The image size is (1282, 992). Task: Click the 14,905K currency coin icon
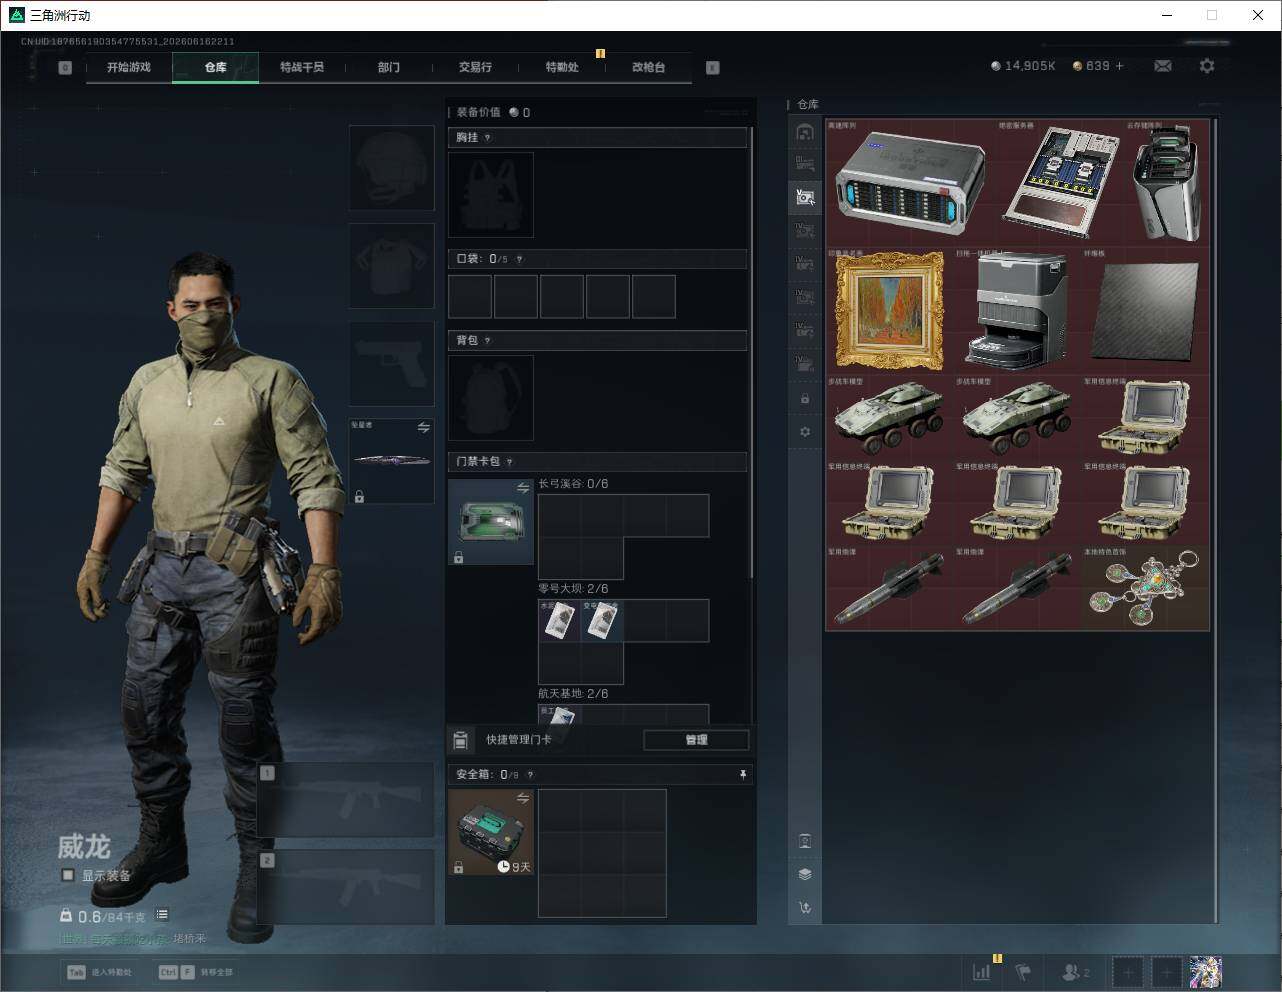click(996, 66)
